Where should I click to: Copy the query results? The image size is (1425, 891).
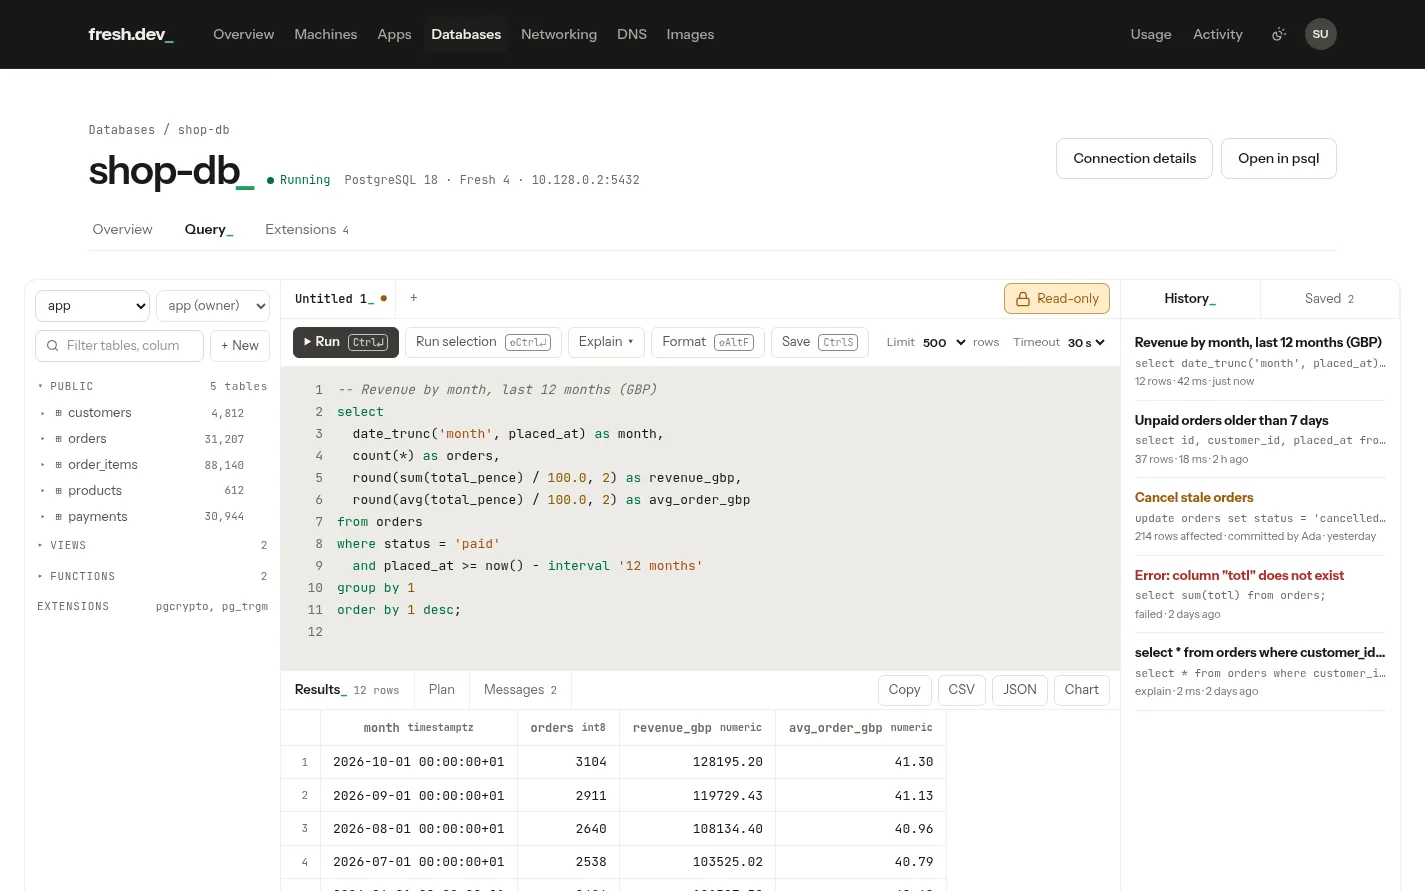(904, 690)
